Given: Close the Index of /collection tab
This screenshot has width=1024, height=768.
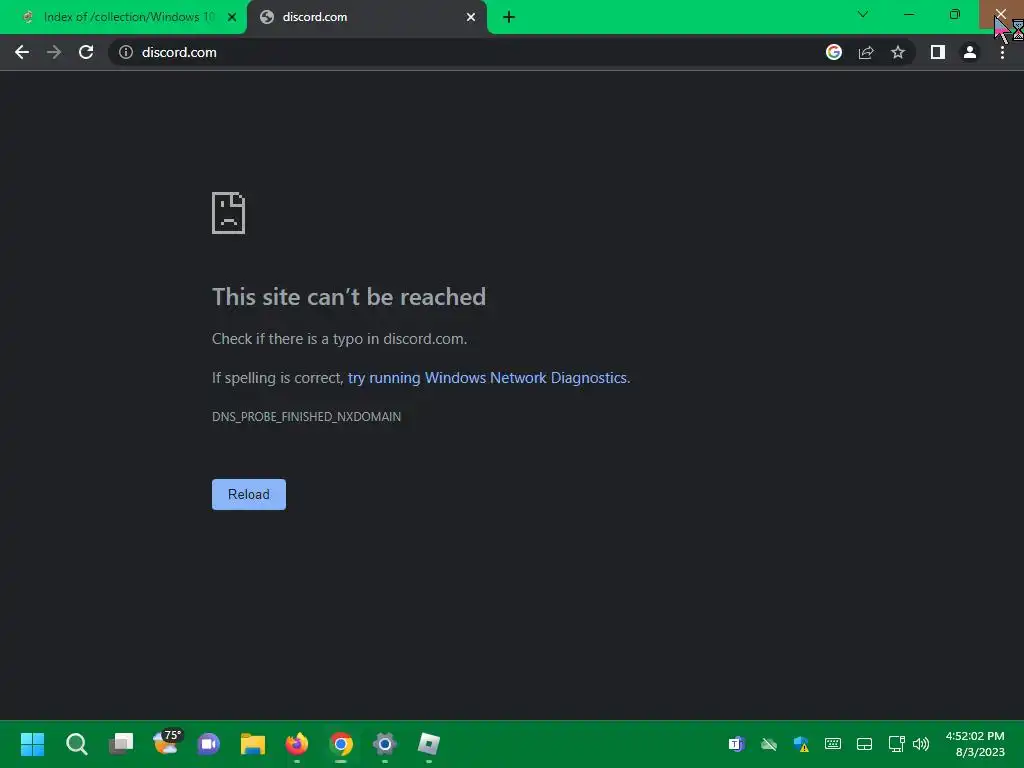Looking at the screenshot, I should coord(232,17).
